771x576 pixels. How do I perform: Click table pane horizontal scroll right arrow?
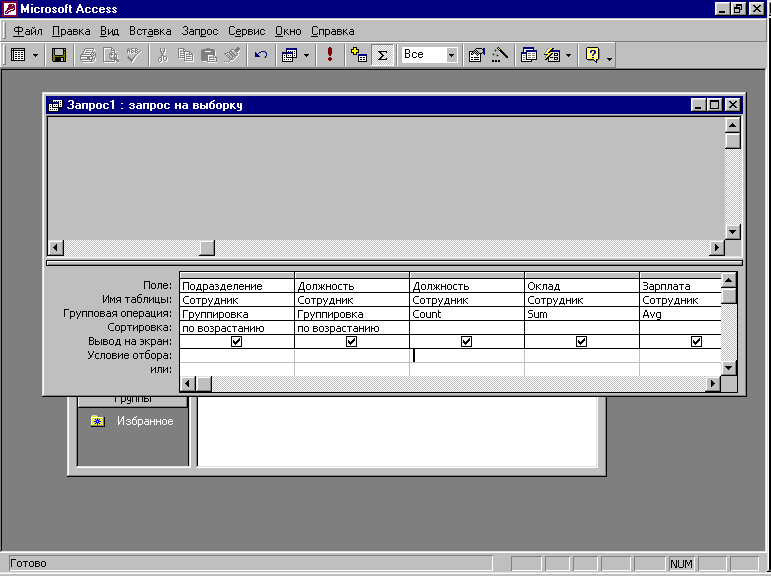(x=716, y=248)
